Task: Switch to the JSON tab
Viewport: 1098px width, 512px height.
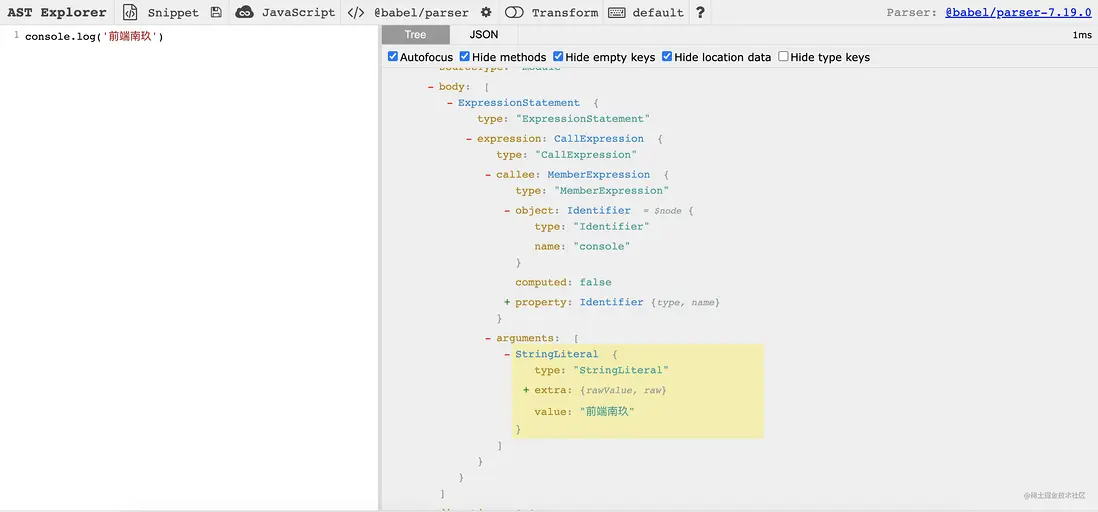Action: click(484, 34)
